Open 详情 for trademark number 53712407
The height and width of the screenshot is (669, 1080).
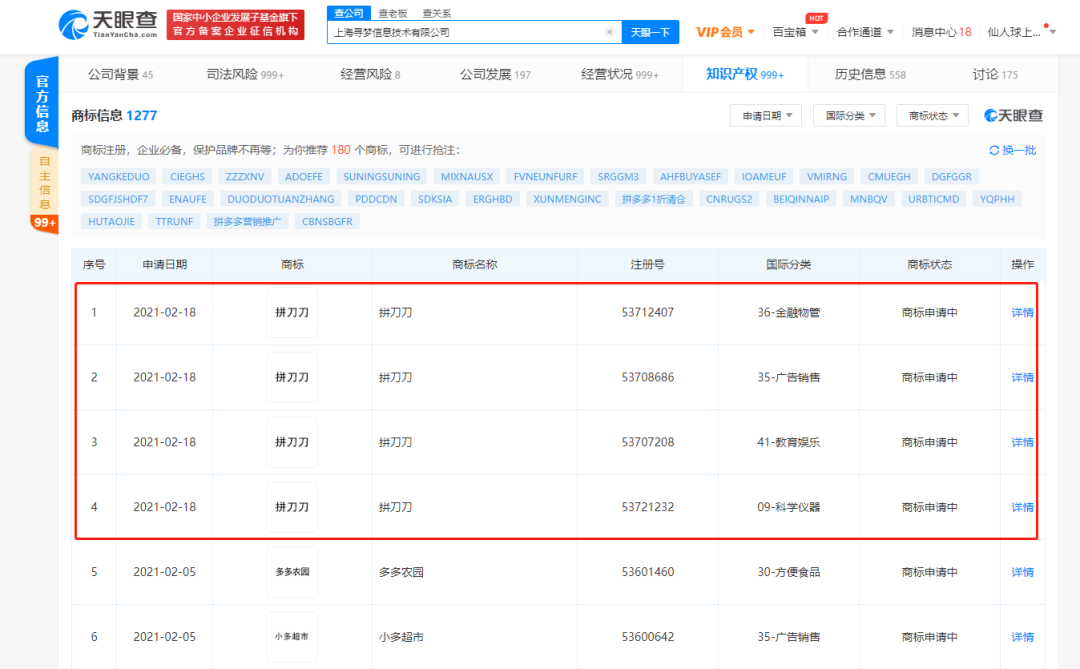[x=1020, y=312]
